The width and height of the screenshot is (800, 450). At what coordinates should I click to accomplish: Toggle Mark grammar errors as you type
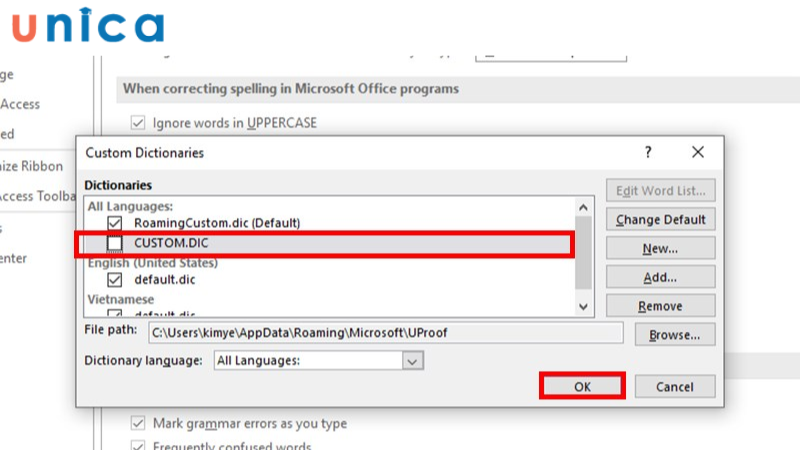pos(138,423)
